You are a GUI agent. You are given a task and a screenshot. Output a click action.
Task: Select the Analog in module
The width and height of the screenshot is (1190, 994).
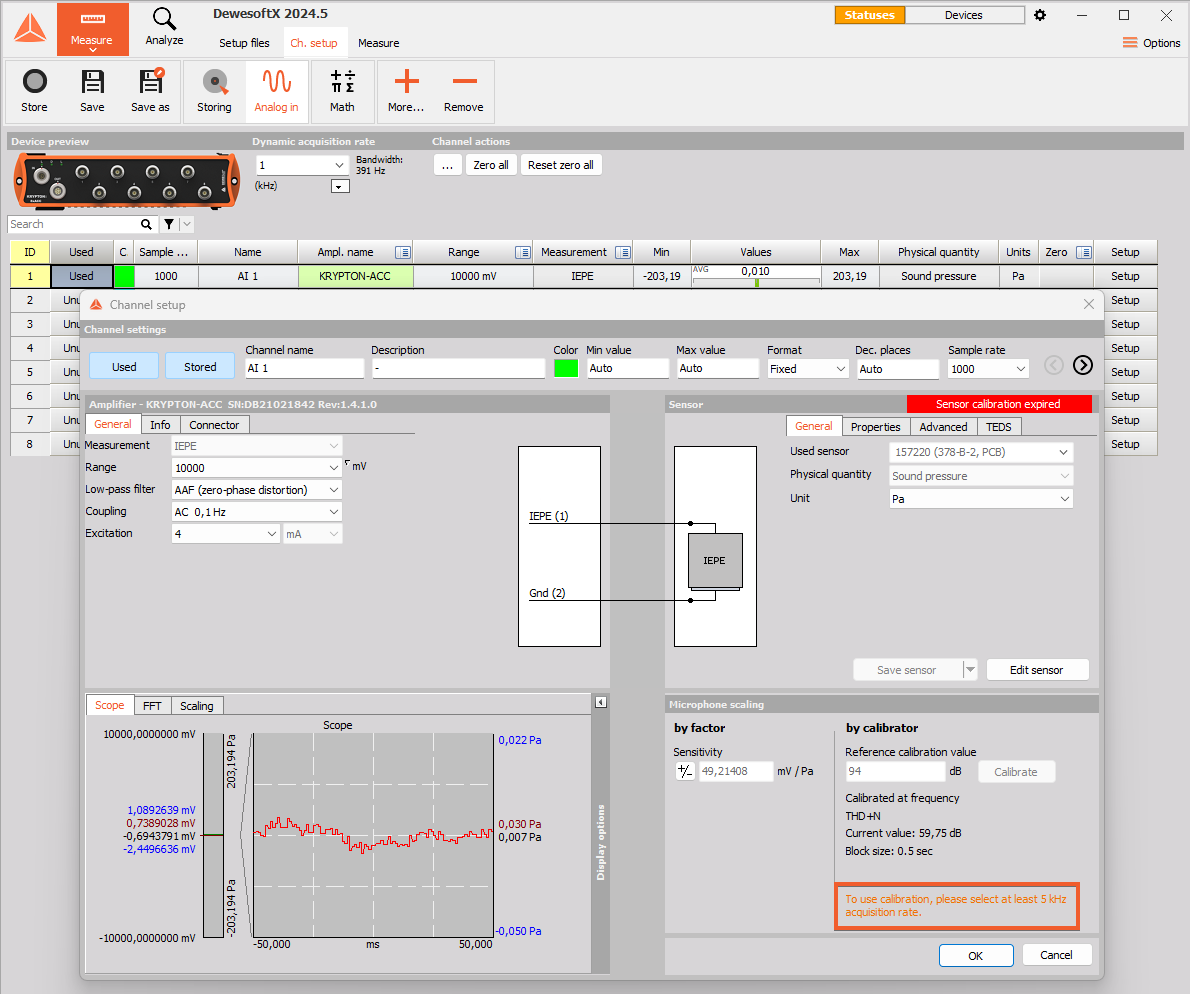tap(276, 92)
